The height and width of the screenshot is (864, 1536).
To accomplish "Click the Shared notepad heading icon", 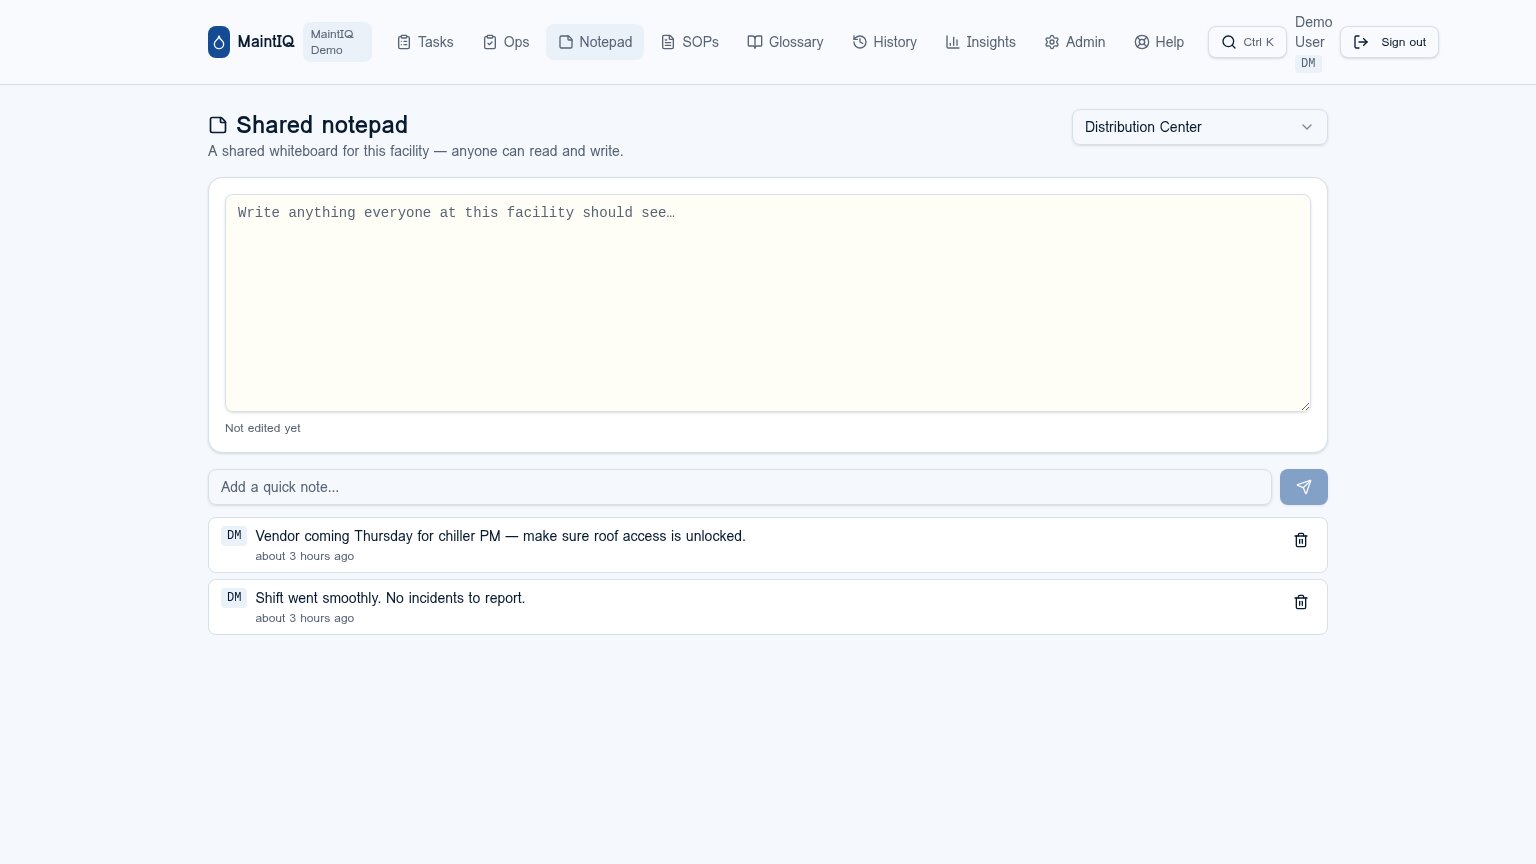I will (x=218, y=125).
